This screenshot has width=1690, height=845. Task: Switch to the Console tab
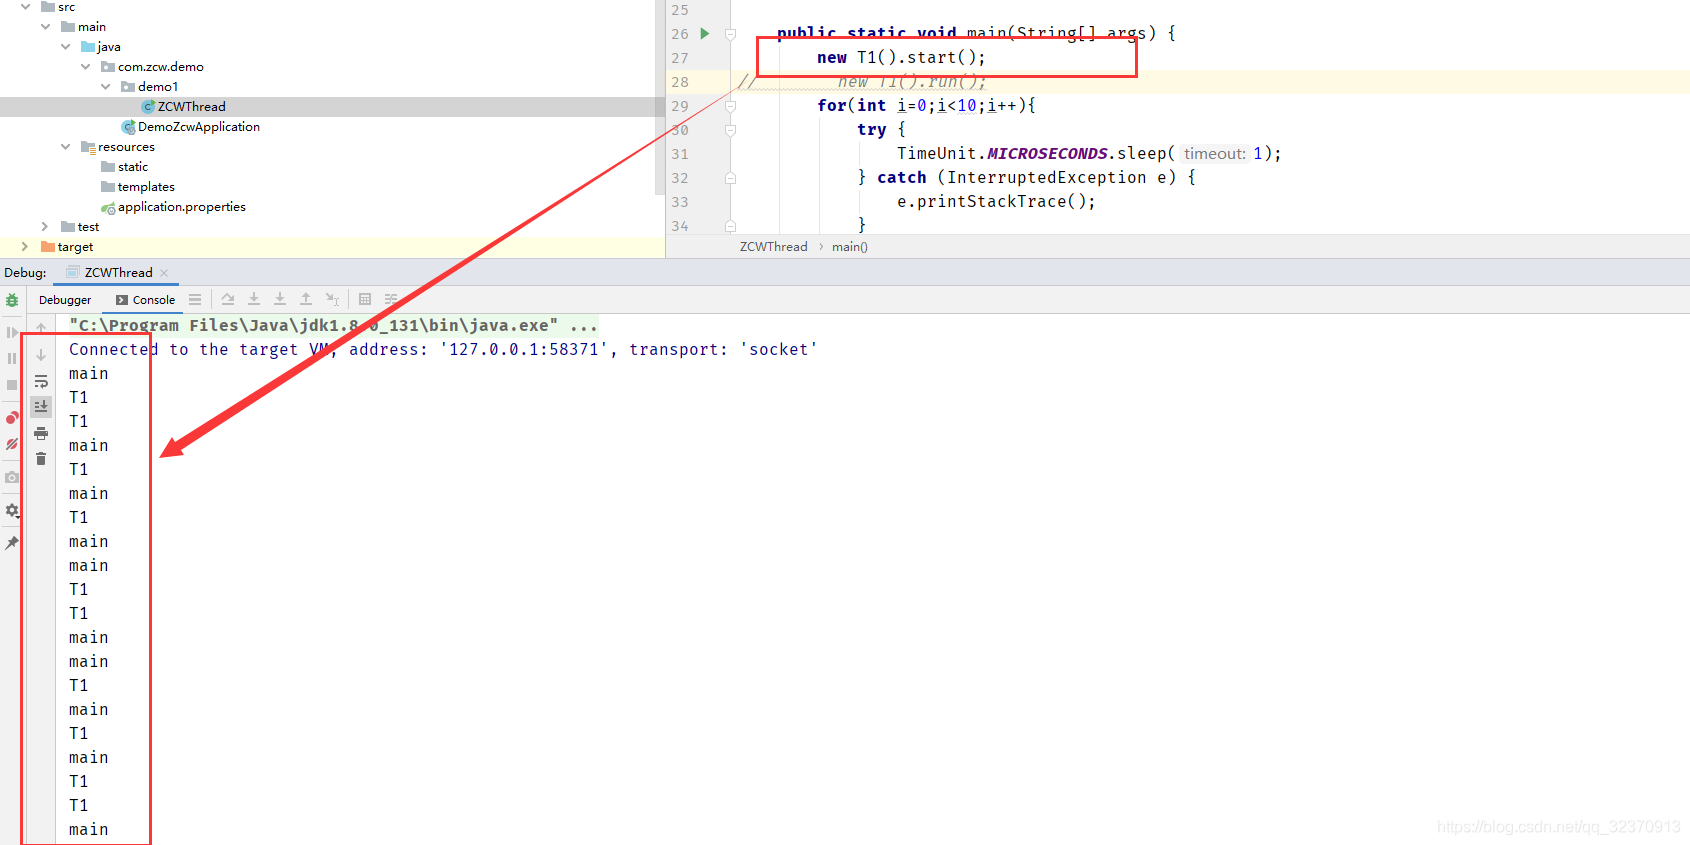pos(145,300)
